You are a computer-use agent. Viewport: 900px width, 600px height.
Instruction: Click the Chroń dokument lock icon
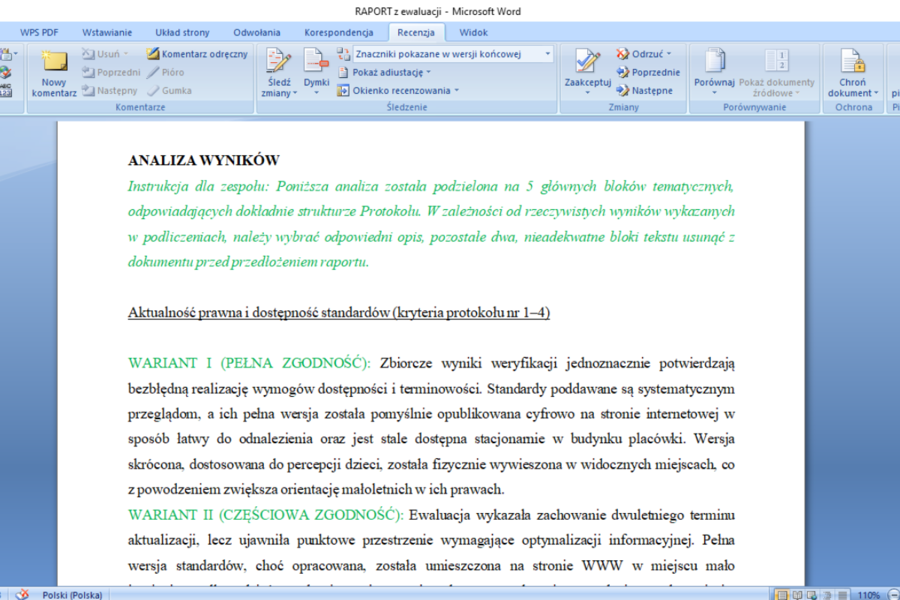[852, 61]
